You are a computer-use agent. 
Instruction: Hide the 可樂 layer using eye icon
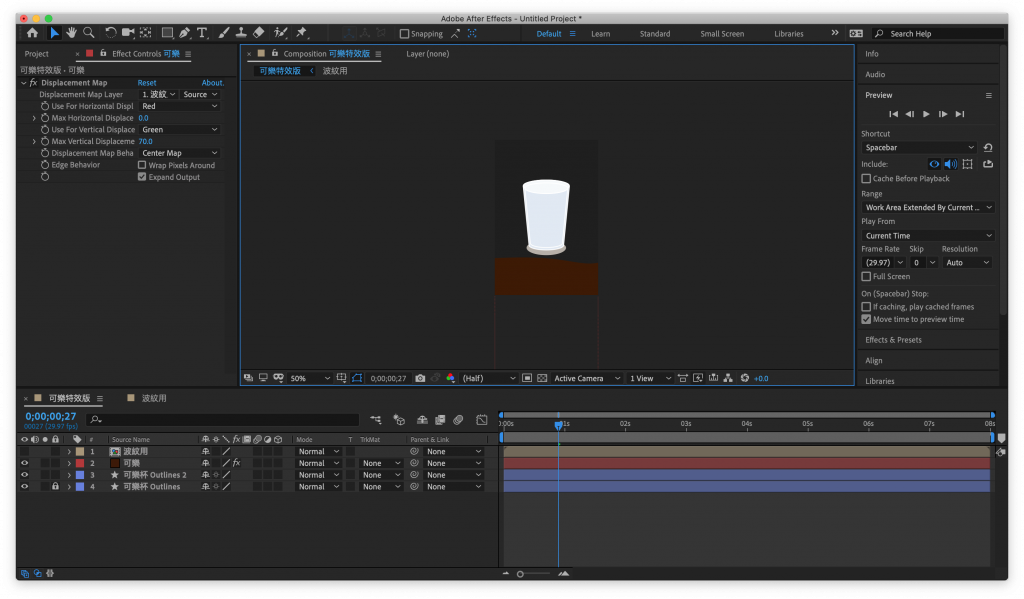25,463
